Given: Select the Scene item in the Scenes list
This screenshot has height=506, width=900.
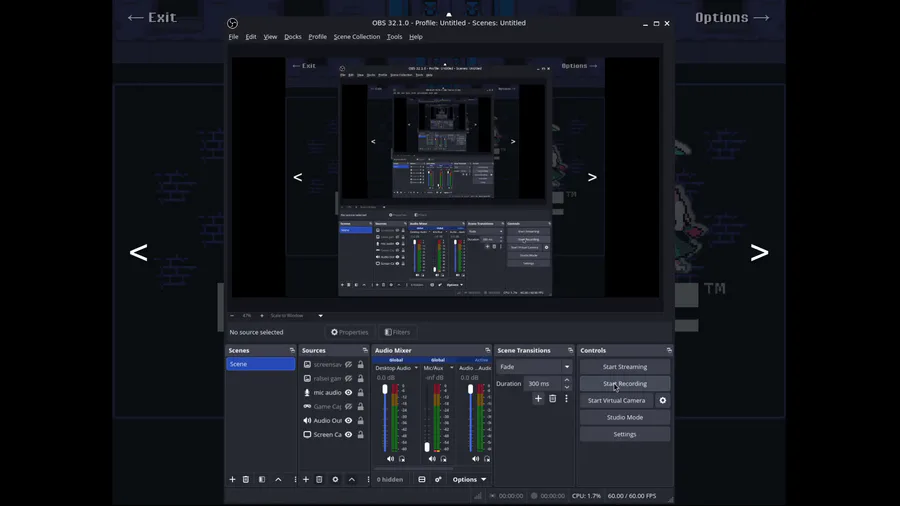Looking at the screenshot, I should [261, 364].
